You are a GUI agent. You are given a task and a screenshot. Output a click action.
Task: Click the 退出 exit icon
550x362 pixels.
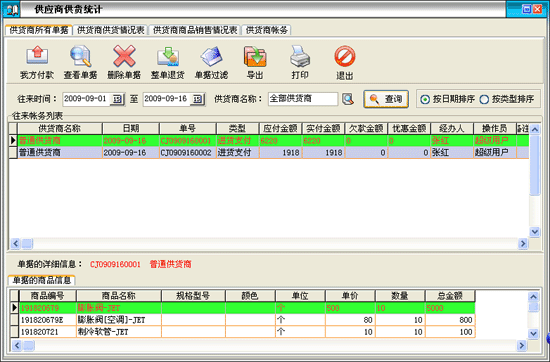(344, 56)
